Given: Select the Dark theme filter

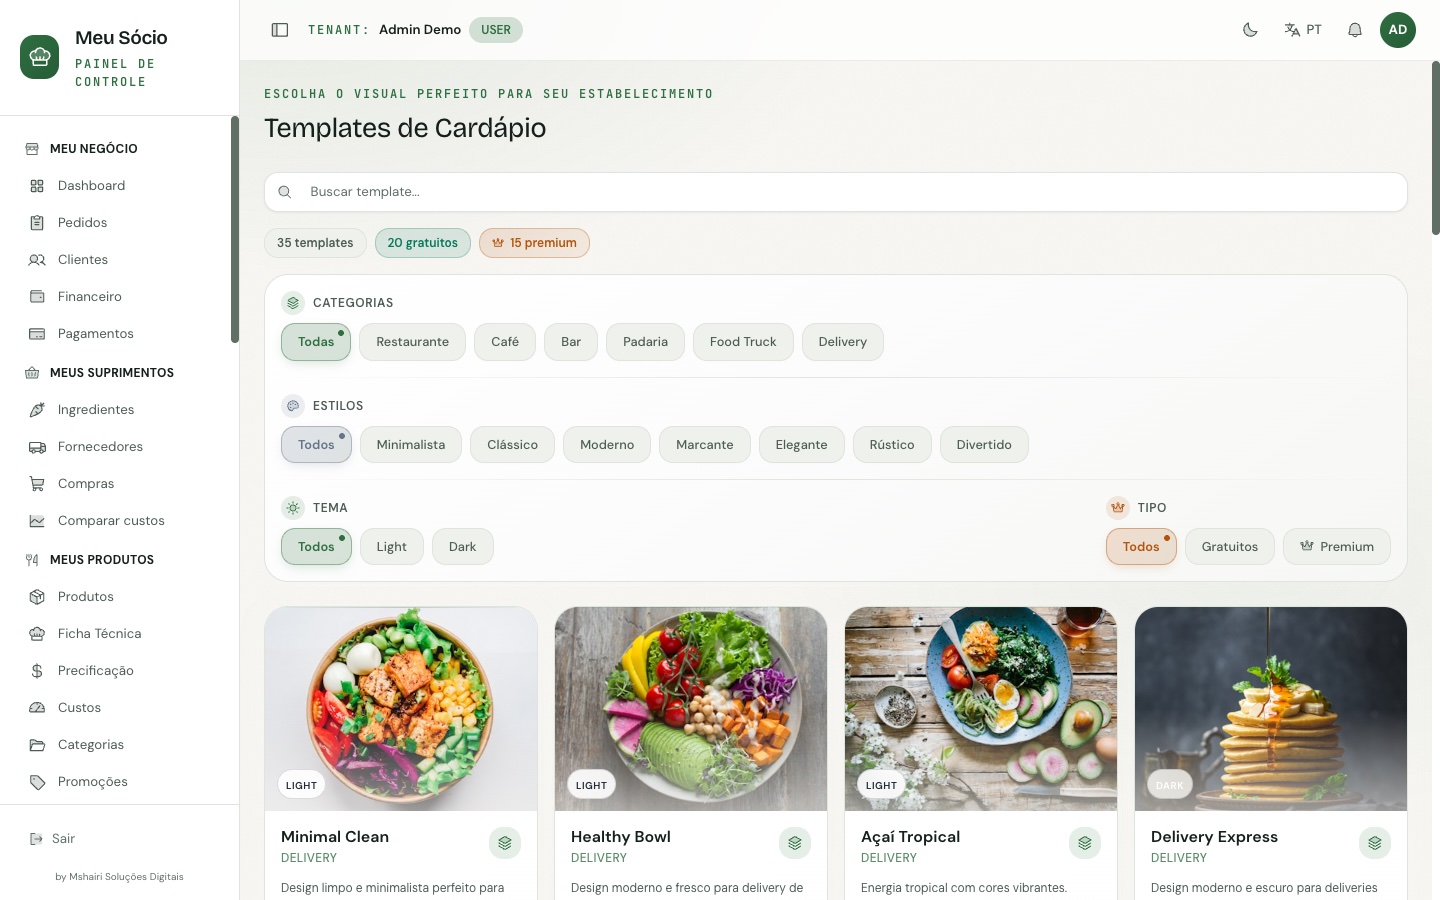Looking at the screenshot, I should tap(462, 547).
